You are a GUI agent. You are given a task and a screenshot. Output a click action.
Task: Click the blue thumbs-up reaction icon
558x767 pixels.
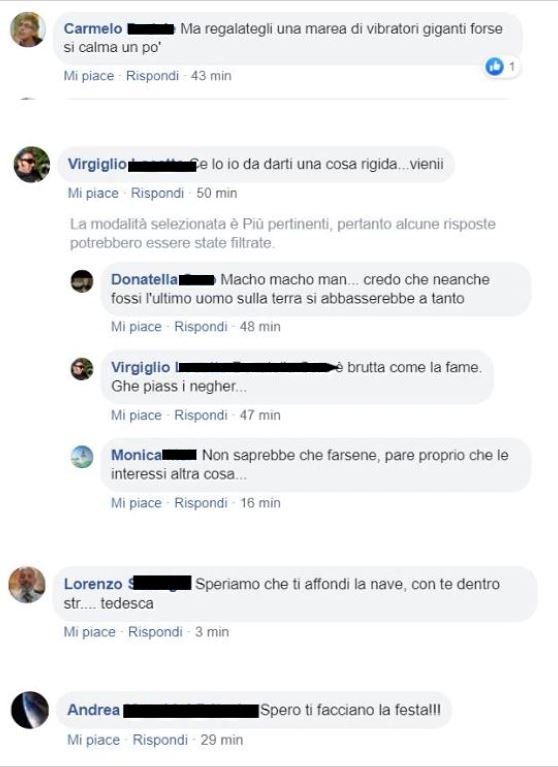point(494,66)
